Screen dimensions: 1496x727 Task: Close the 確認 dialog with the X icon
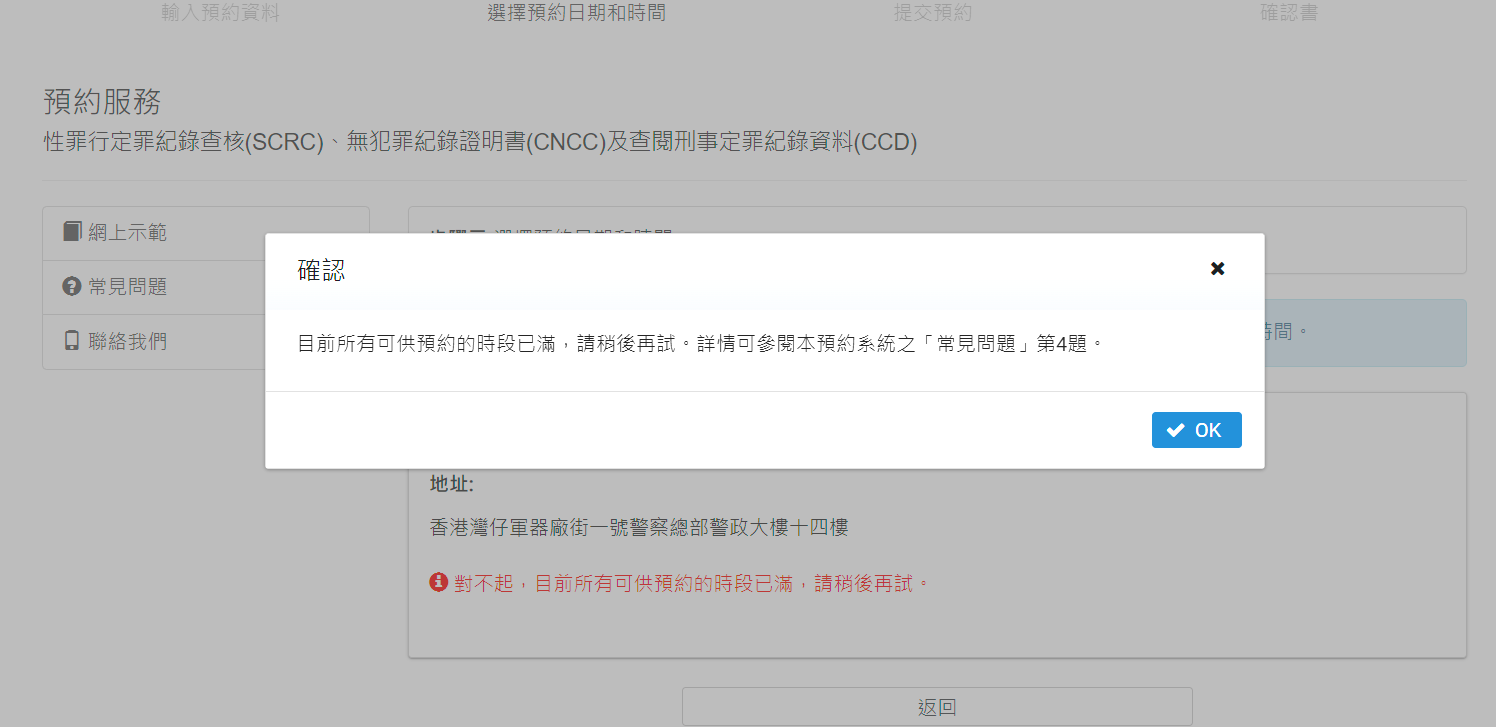coord(1217,268)
